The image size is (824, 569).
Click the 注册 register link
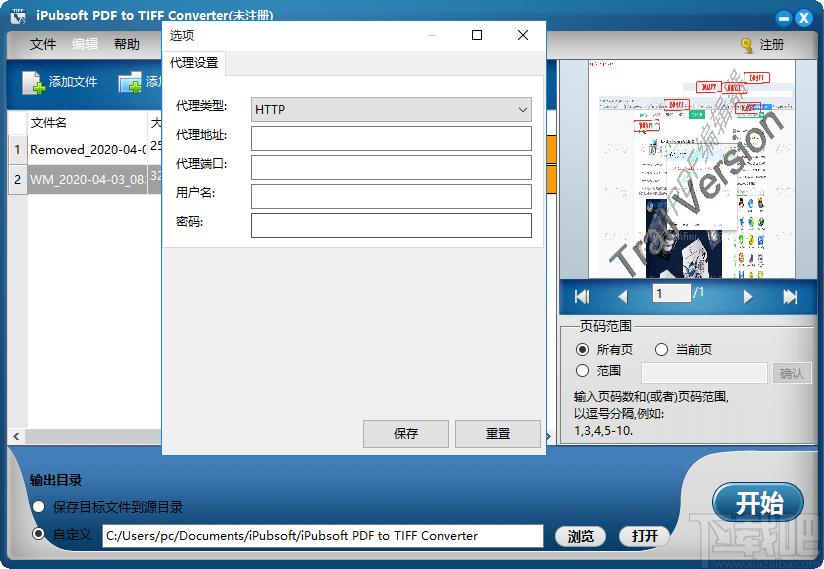771,45
